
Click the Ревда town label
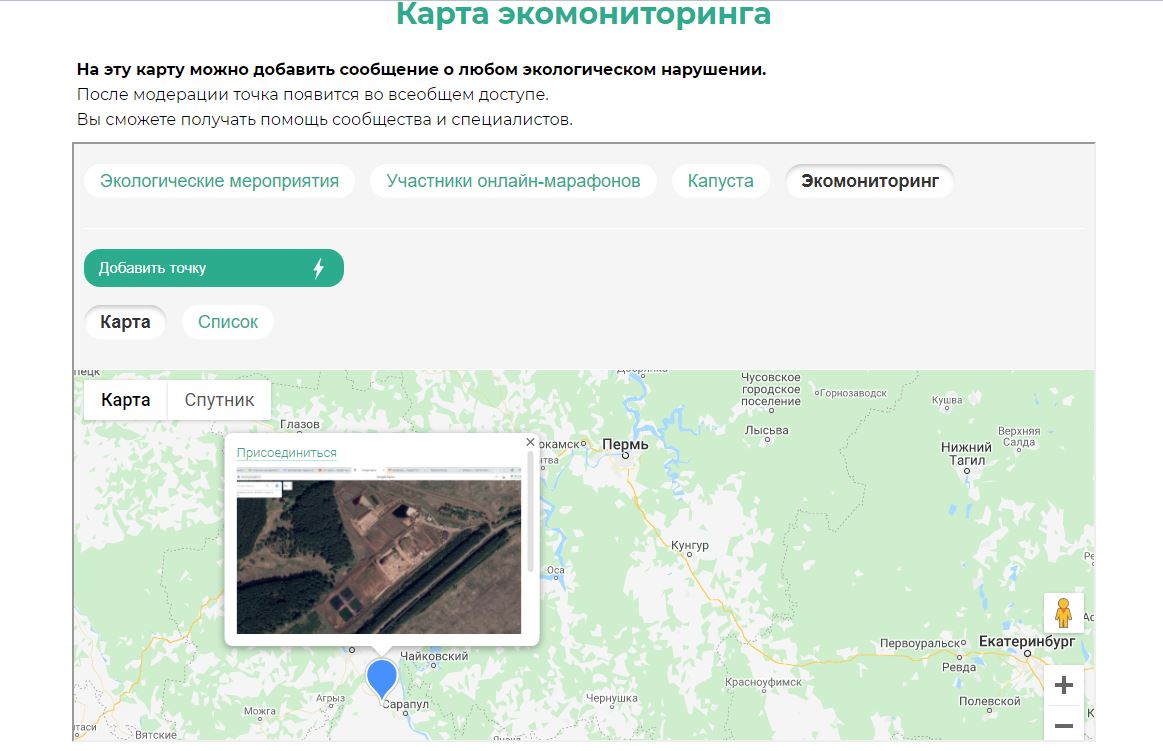[959, 667]
